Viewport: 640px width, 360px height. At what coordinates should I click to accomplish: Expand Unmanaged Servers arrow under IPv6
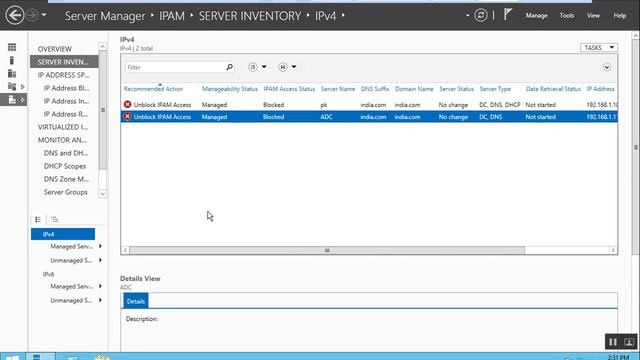[x=100, y=300]
